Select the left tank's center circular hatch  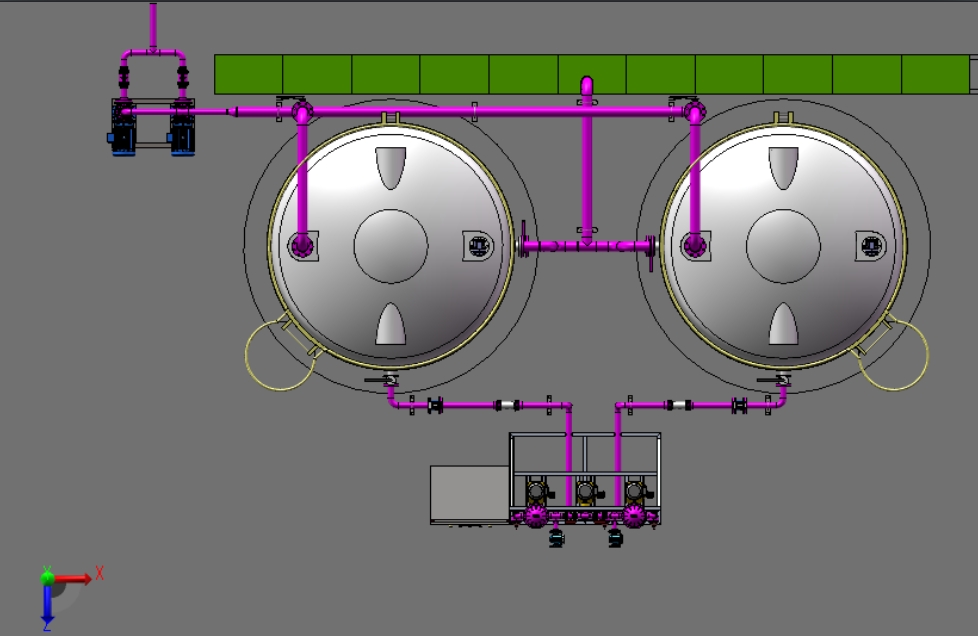pyautogui.click(x=391, y=246)
